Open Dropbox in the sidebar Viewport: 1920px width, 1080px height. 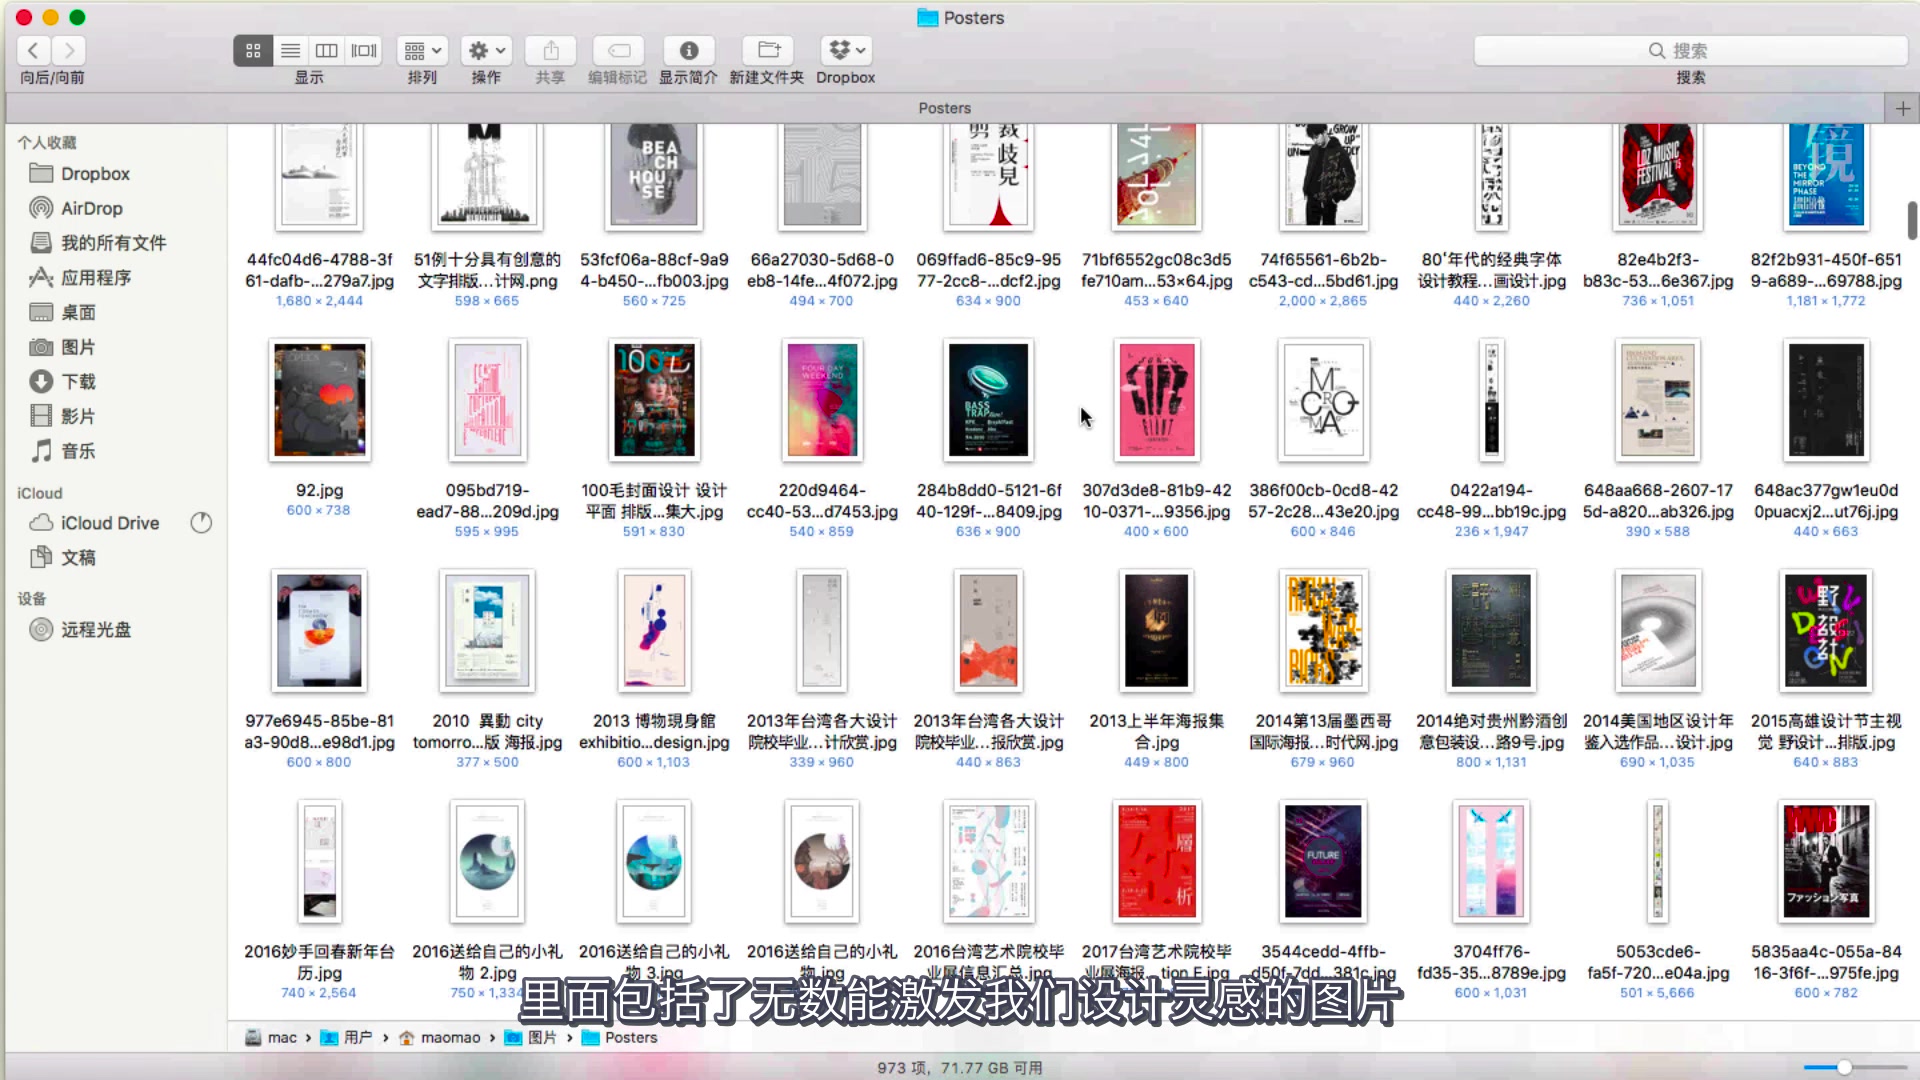[x=95, y=174]
